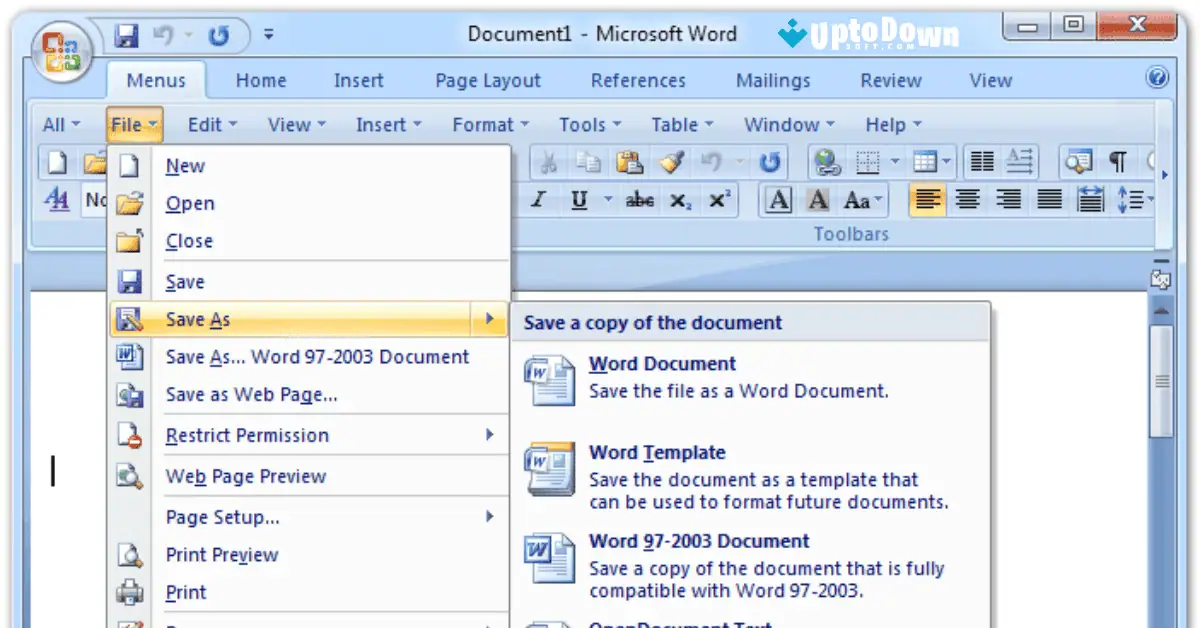Open Print Preview from the File menu
The height and width of the screenshot is (628, 1200).
(222, 554)
